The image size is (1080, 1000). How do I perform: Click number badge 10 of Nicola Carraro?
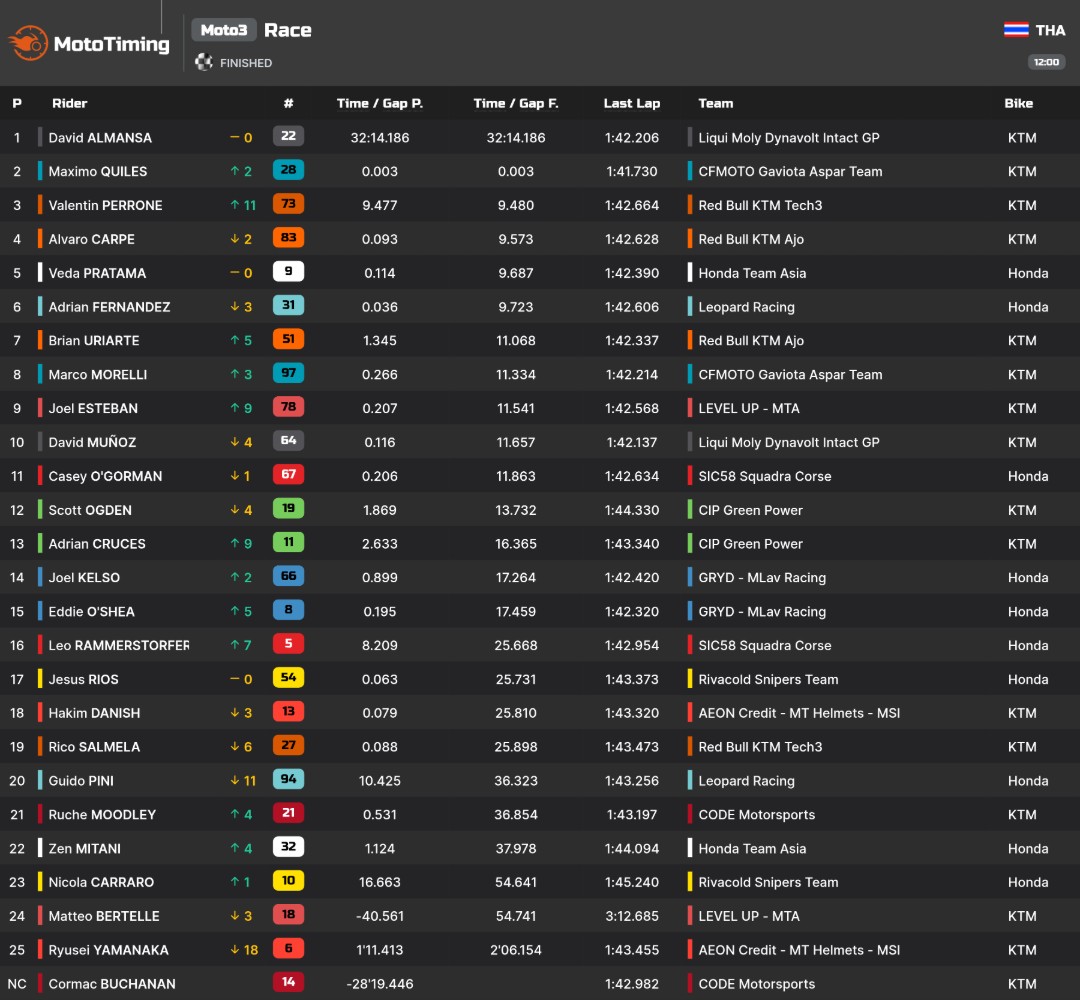pyautogui.click(x=289, y=880)
